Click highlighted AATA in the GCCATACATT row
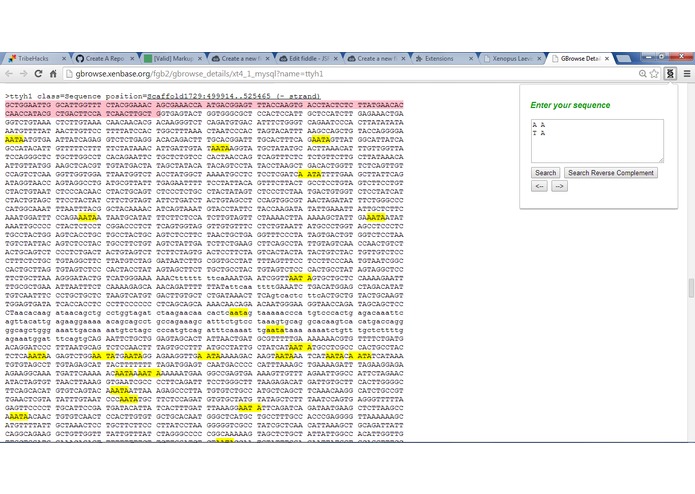Image resolution: width=695 pixels, height=494 pixels. 220,148
